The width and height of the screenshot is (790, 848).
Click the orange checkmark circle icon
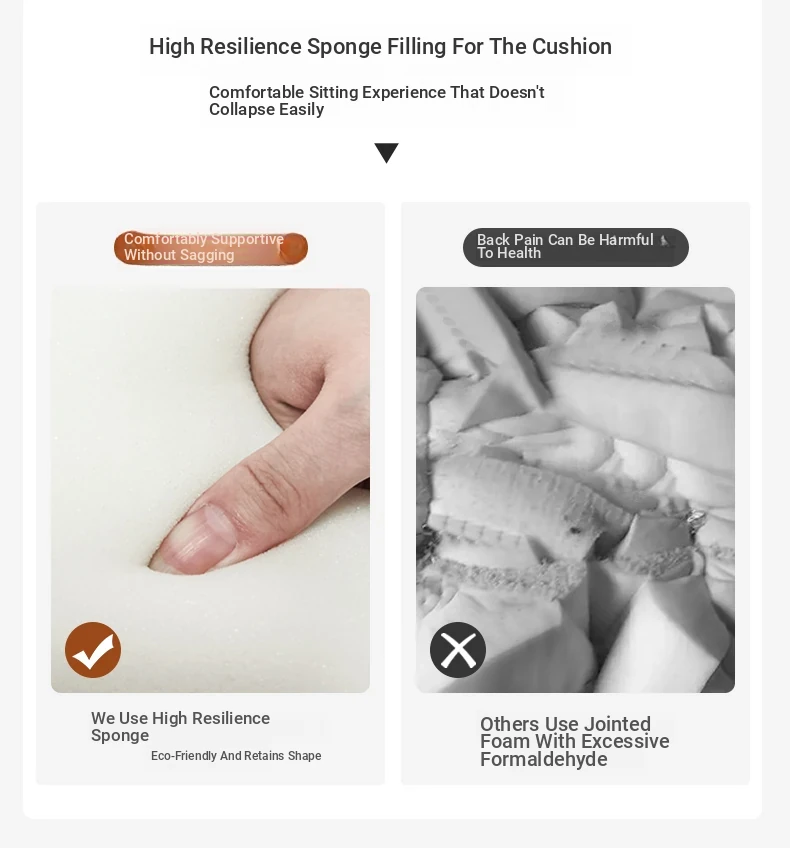point(93,650)
